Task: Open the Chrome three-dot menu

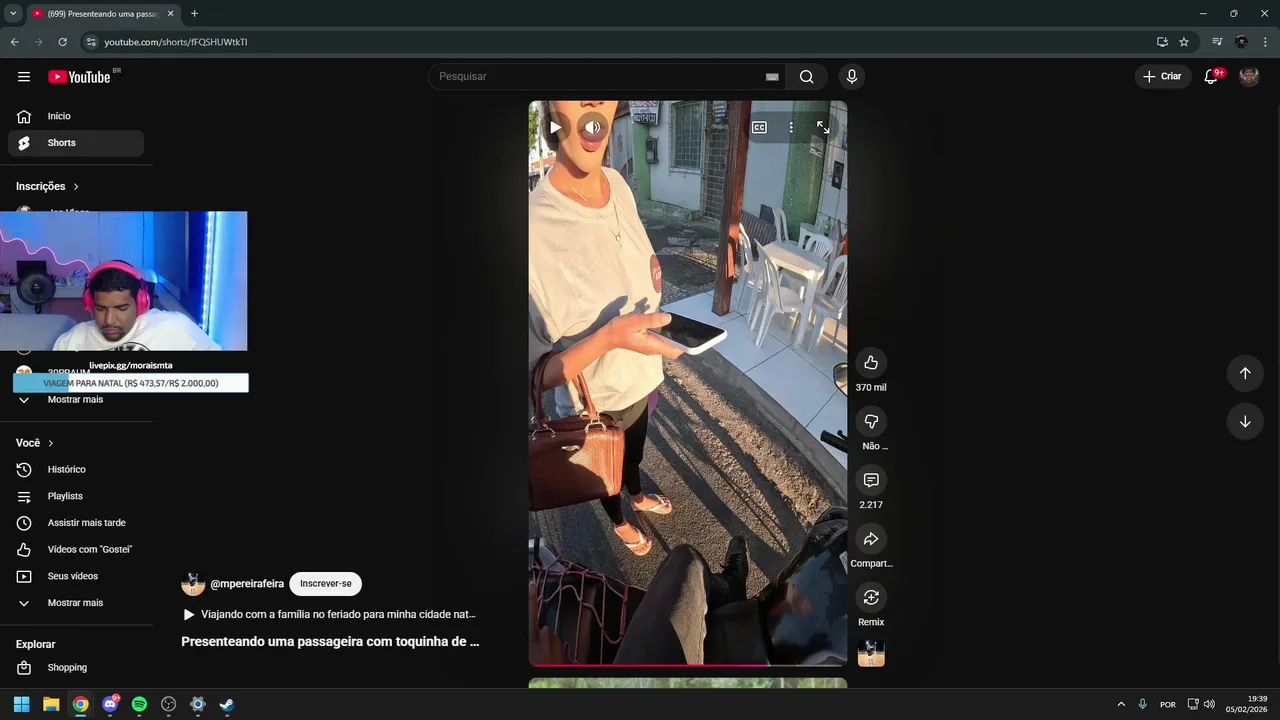Action: click(1265, 42)
